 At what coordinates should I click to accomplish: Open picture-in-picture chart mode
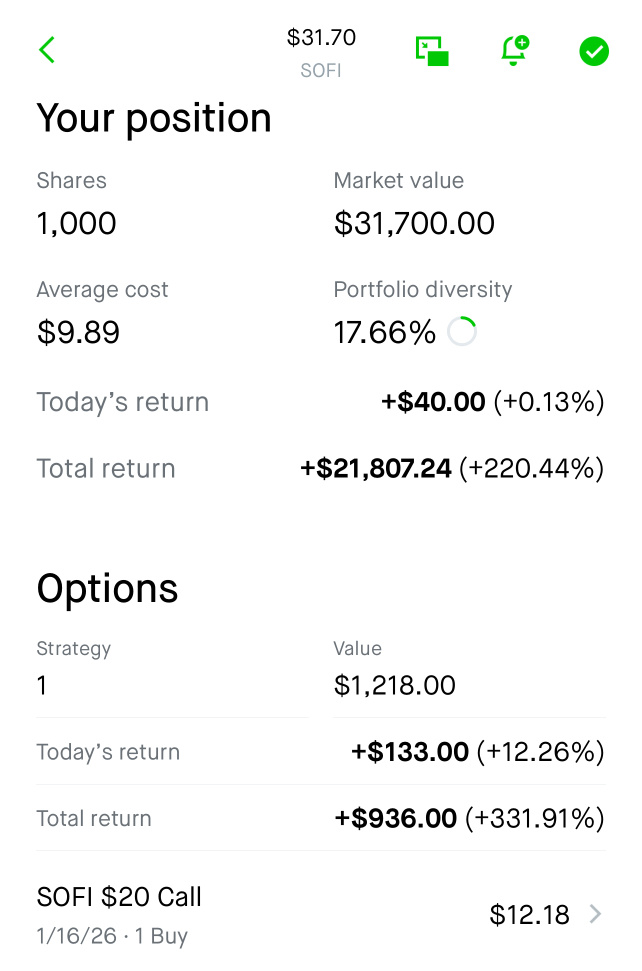click(x=430, y=50)
